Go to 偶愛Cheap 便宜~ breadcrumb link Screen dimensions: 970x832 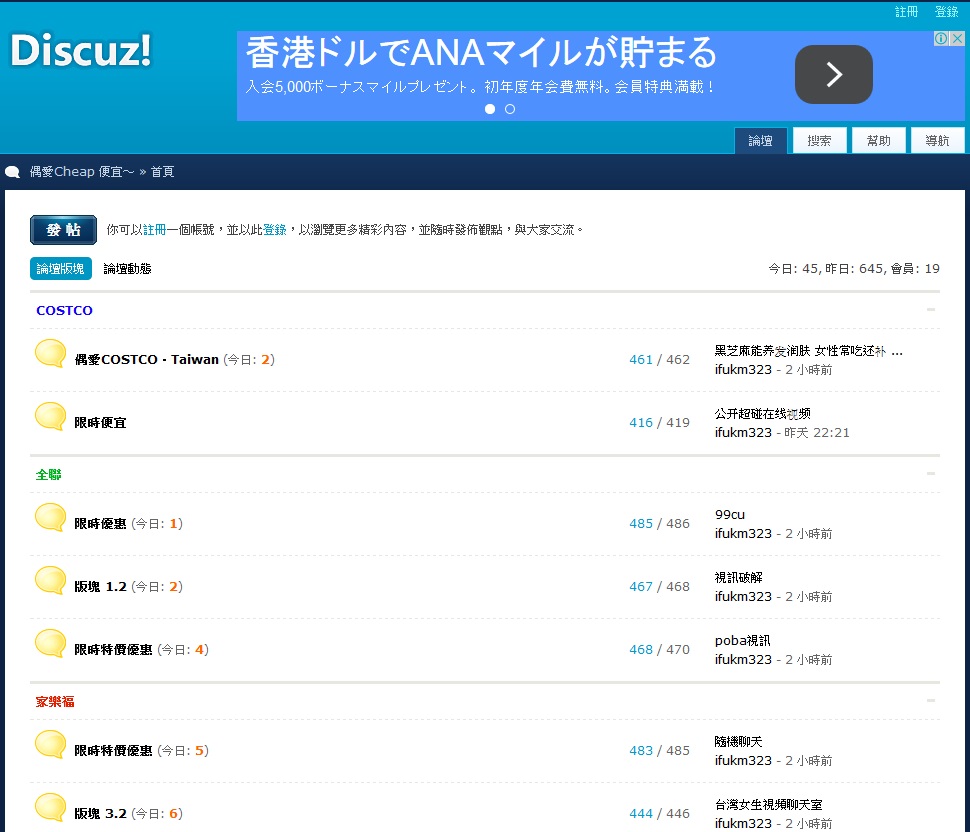pos(82,172)
